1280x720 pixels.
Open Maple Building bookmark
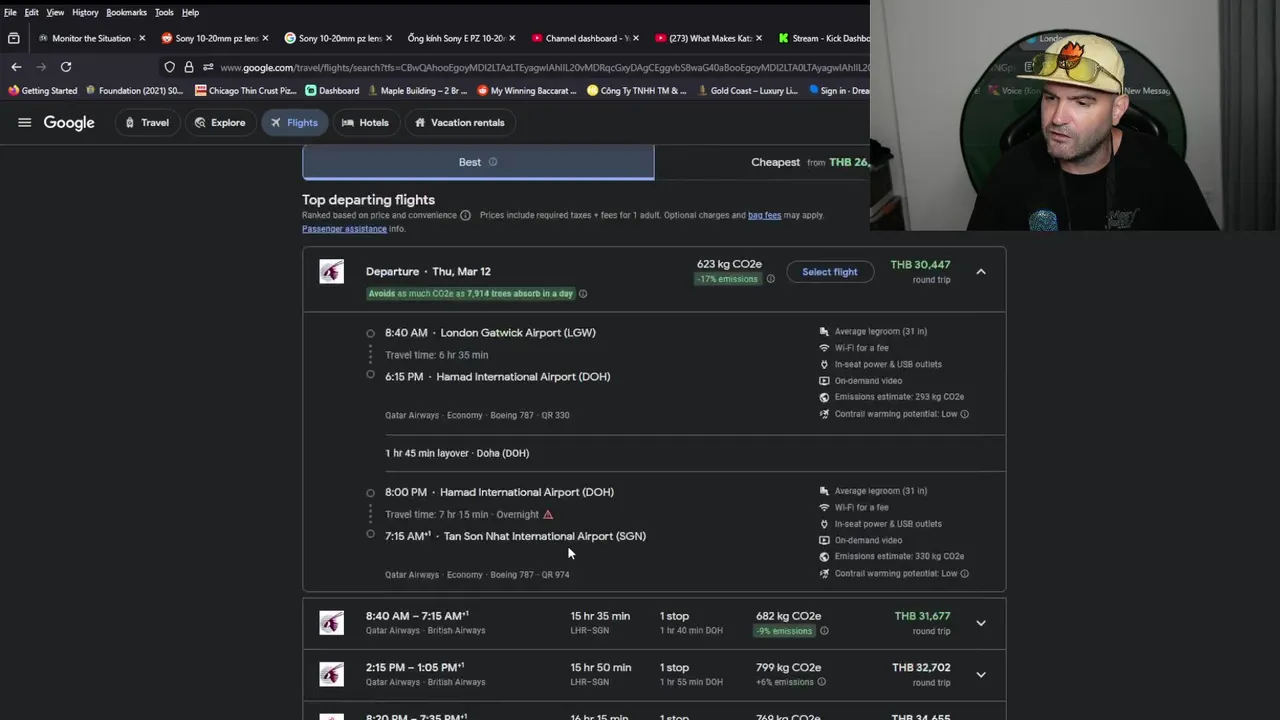[418, 90]
